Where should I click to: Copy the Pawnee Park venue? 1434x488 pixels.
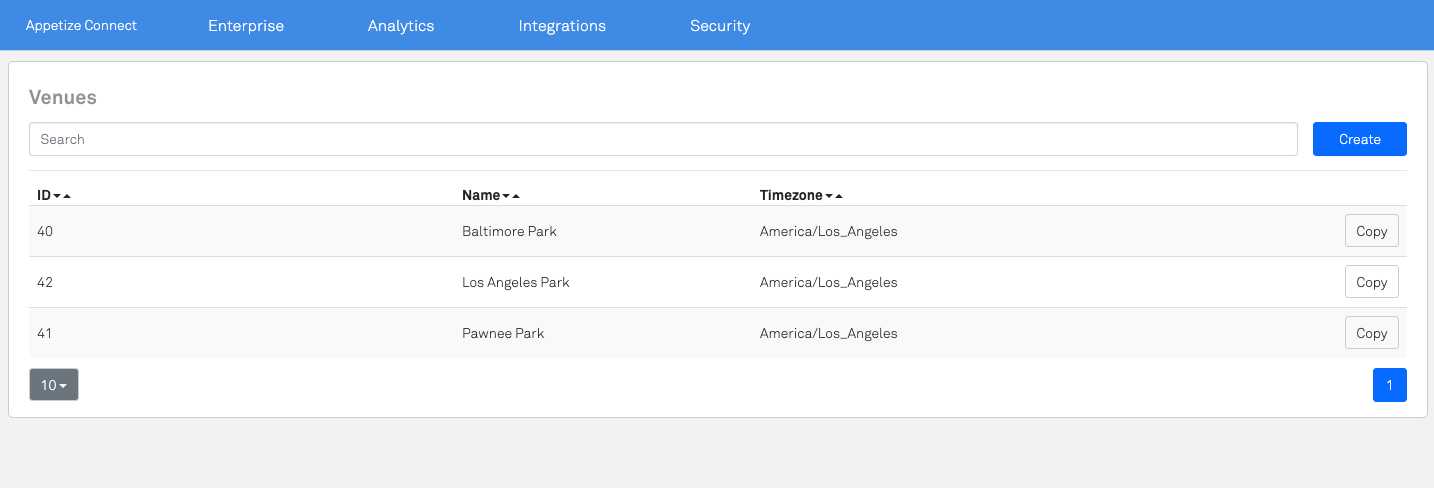tap(1371, 333)
